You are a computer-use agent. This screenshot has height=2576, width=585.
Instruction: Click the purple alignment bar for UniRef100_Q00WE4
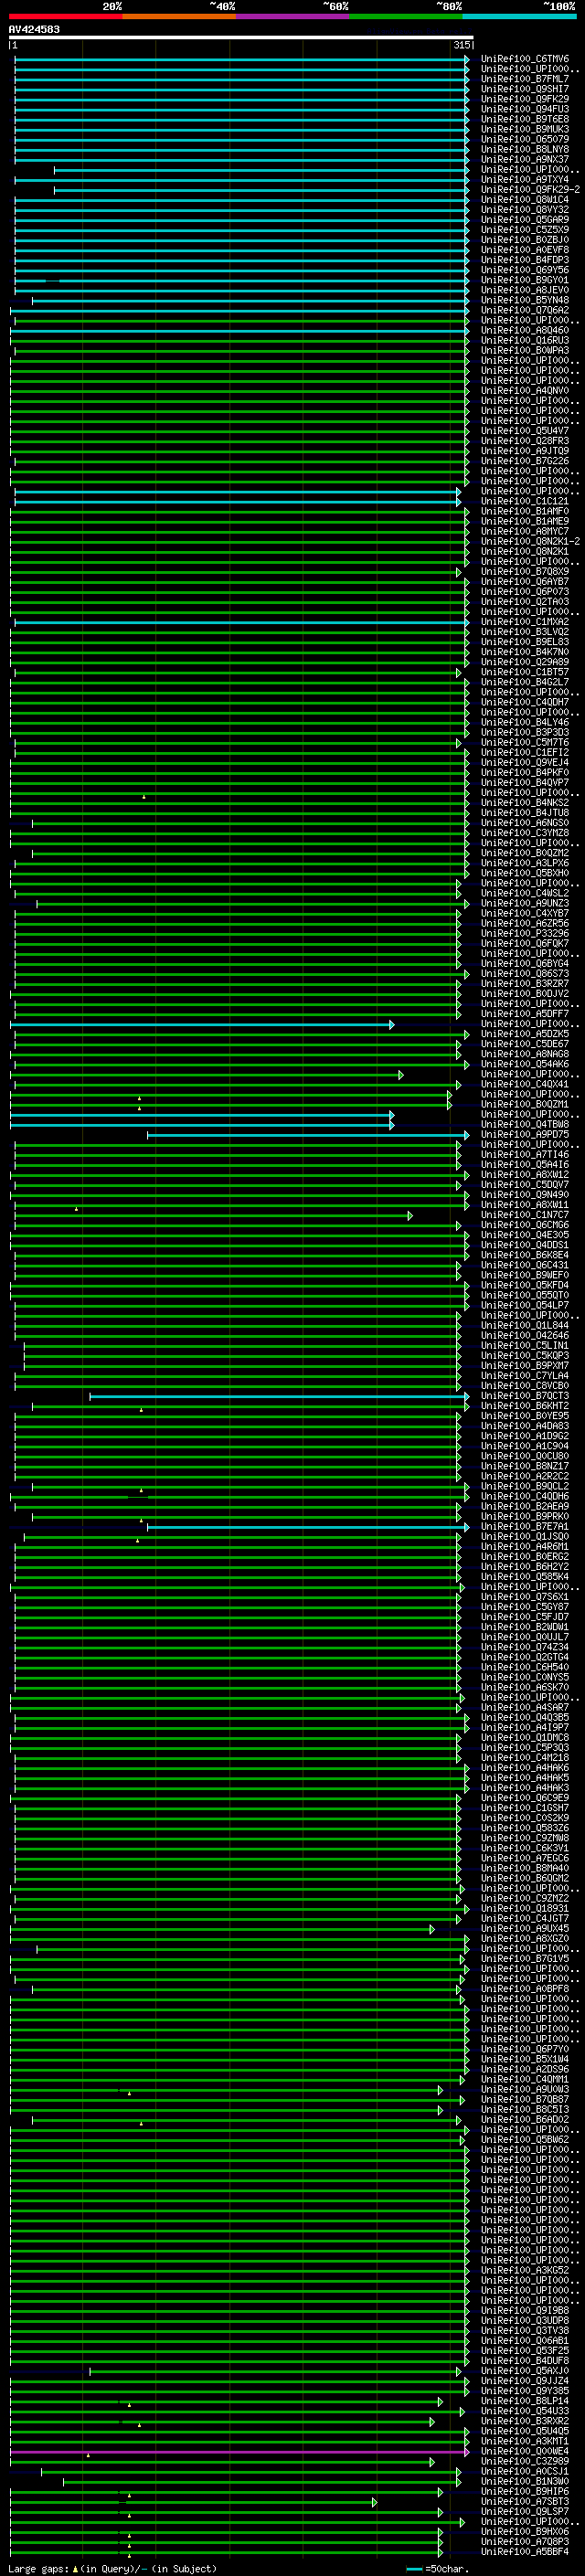(240, 2452)
